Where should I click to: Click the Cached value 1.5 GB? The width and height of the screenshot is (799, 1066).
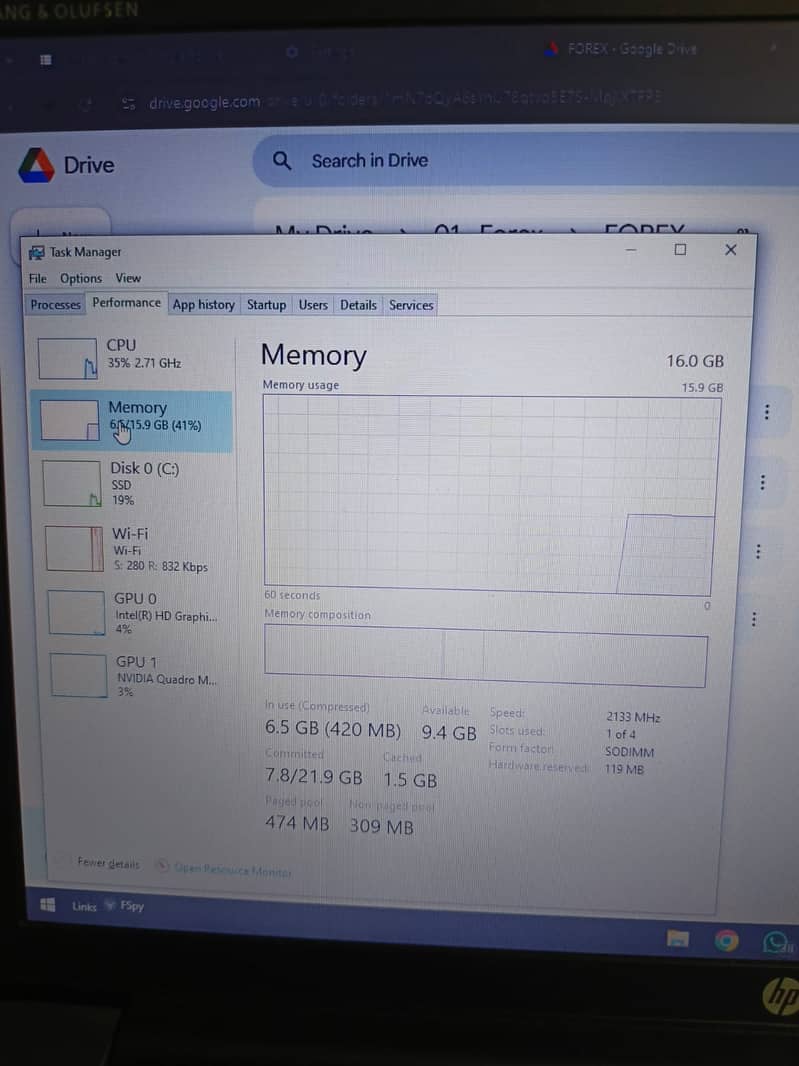[x=410, y=780]
